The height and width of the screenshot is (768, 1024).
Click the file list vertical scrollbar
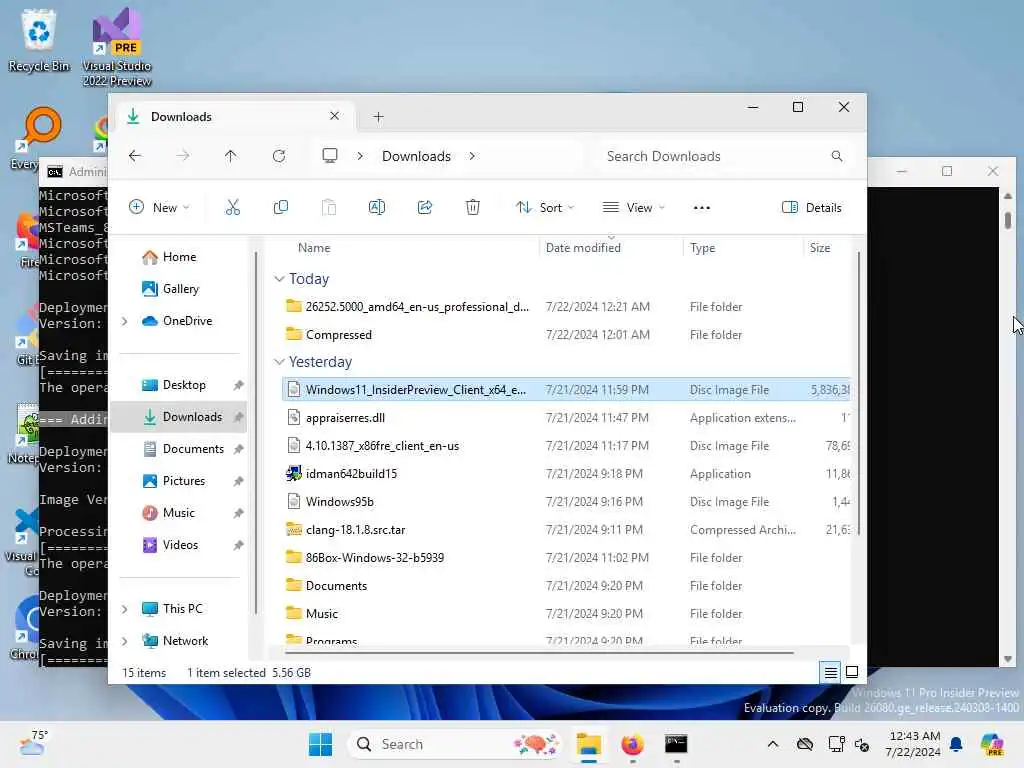point(858,394)
